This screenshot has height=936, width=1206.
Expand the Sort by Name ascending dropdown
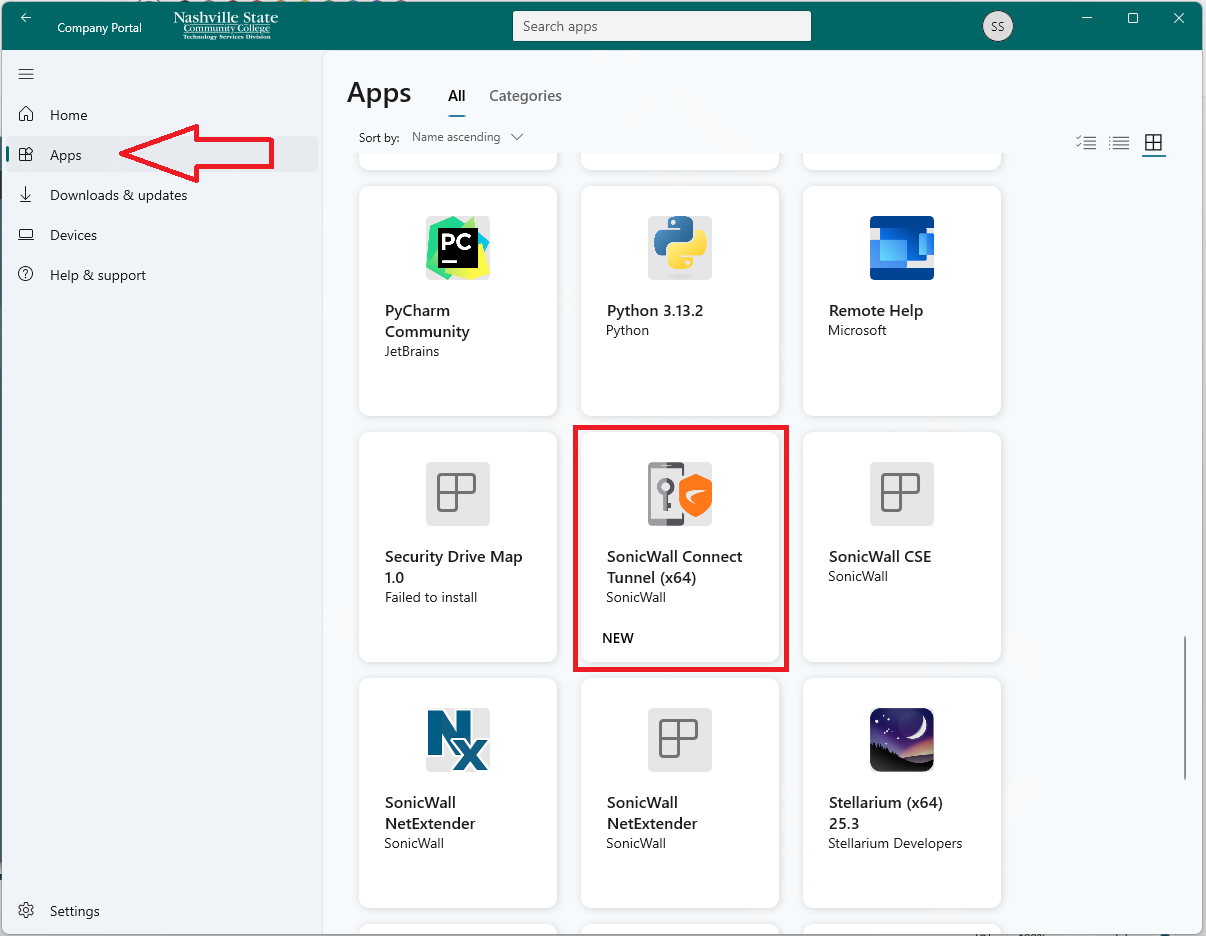click(x=467, y=137)
